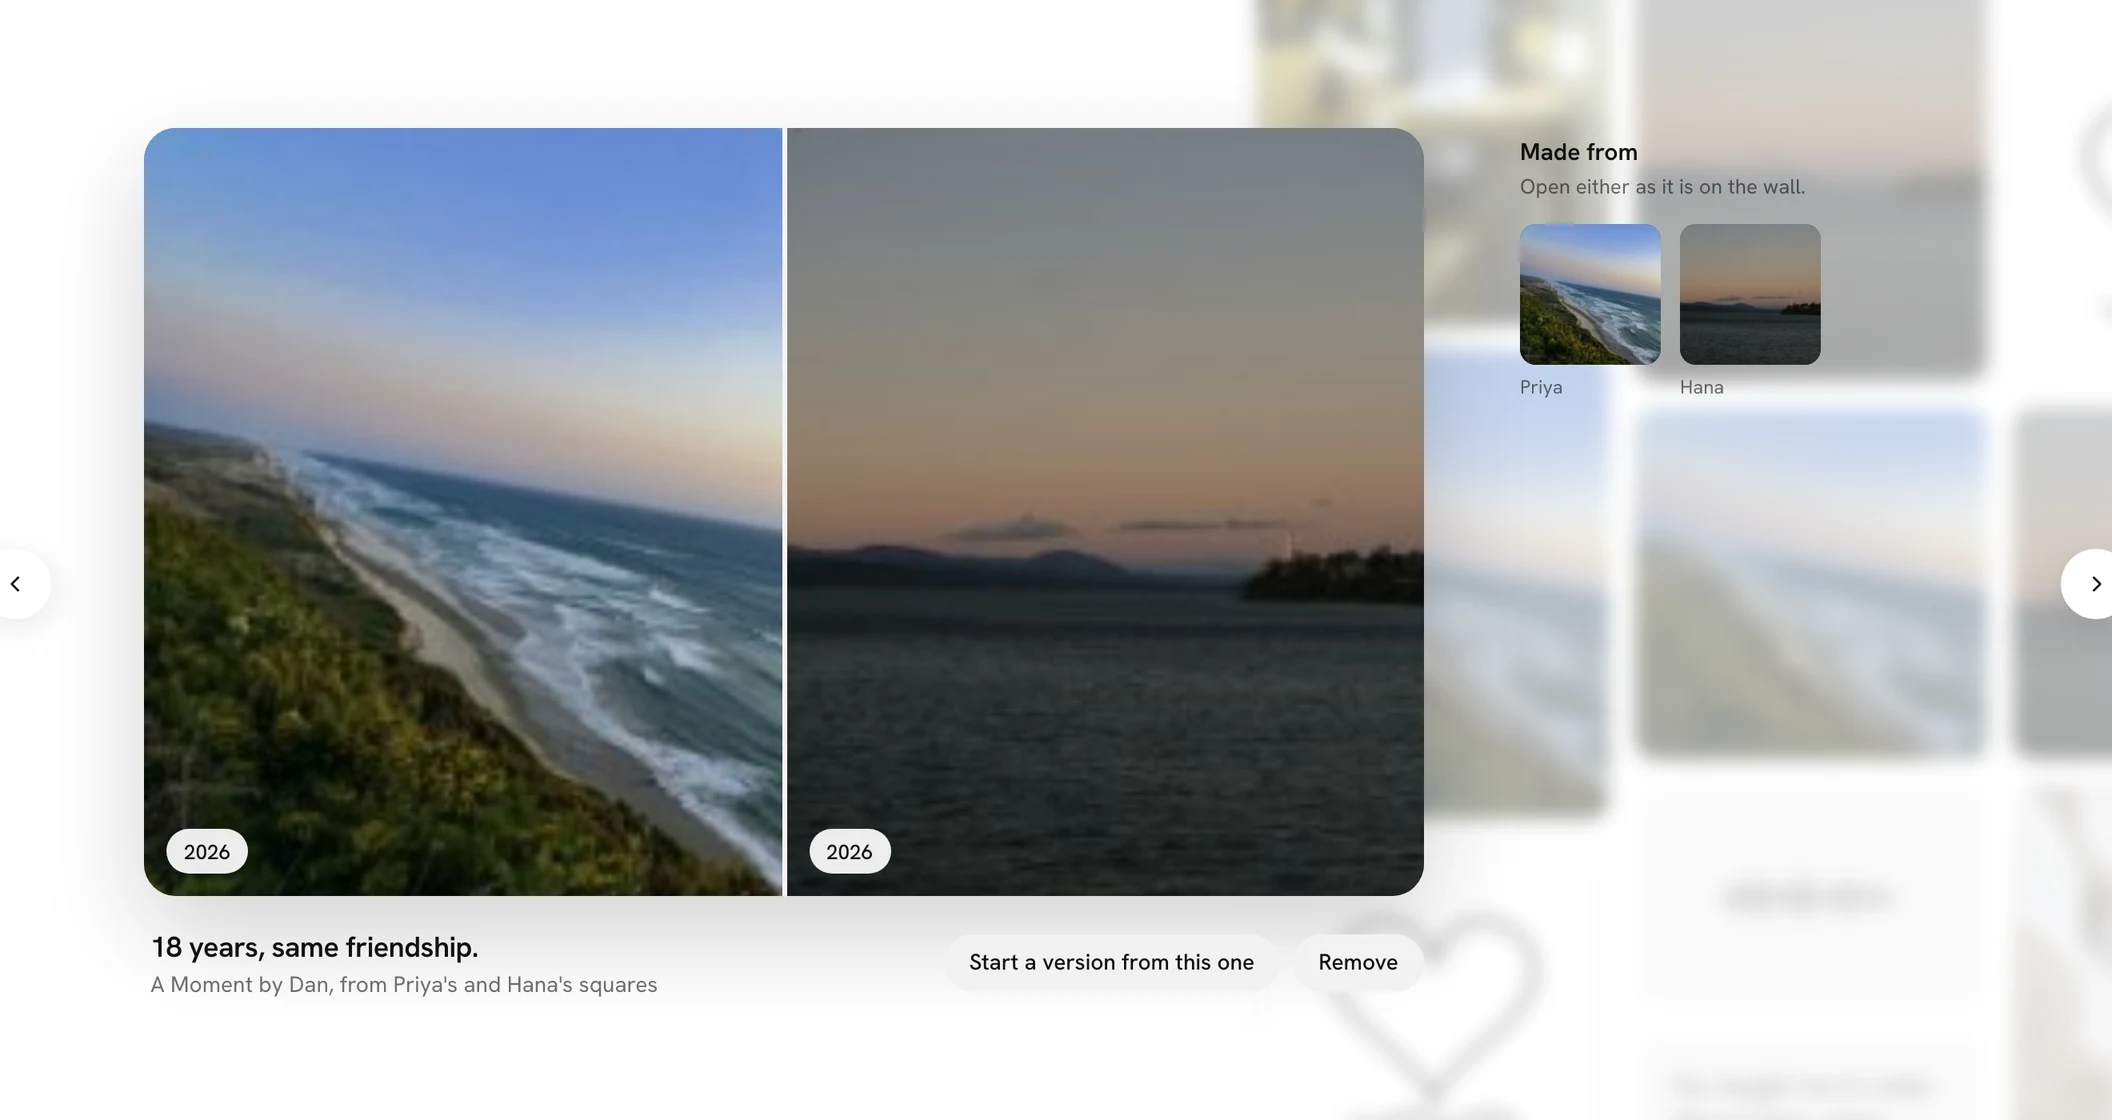Open Priya's source square thumbnail
This screenshot has height=1120, width=2112.
tap(1590, 294)
